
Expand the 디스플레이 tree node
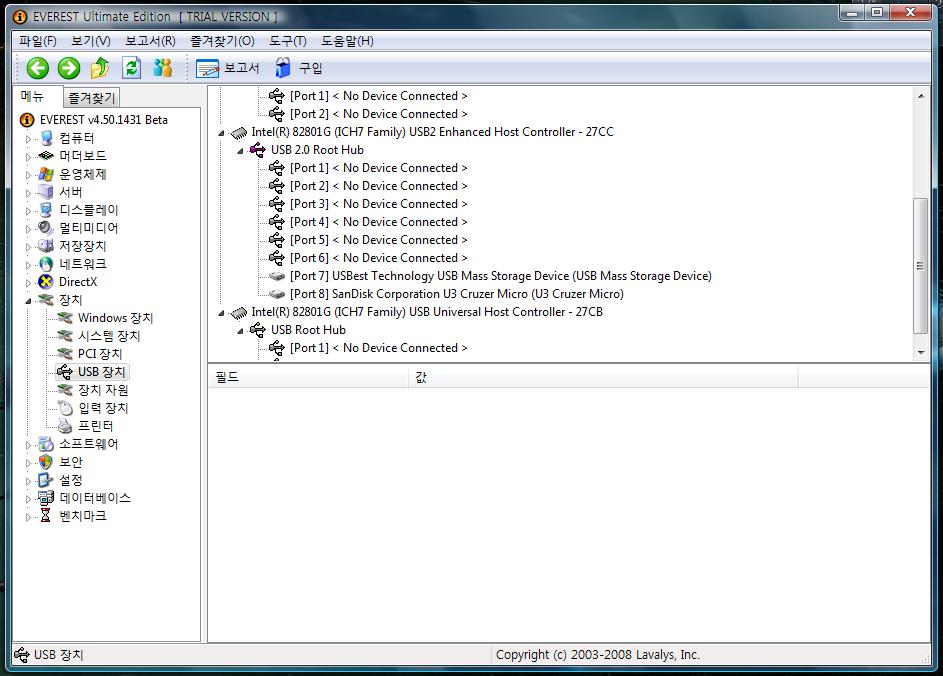point(28,211)
